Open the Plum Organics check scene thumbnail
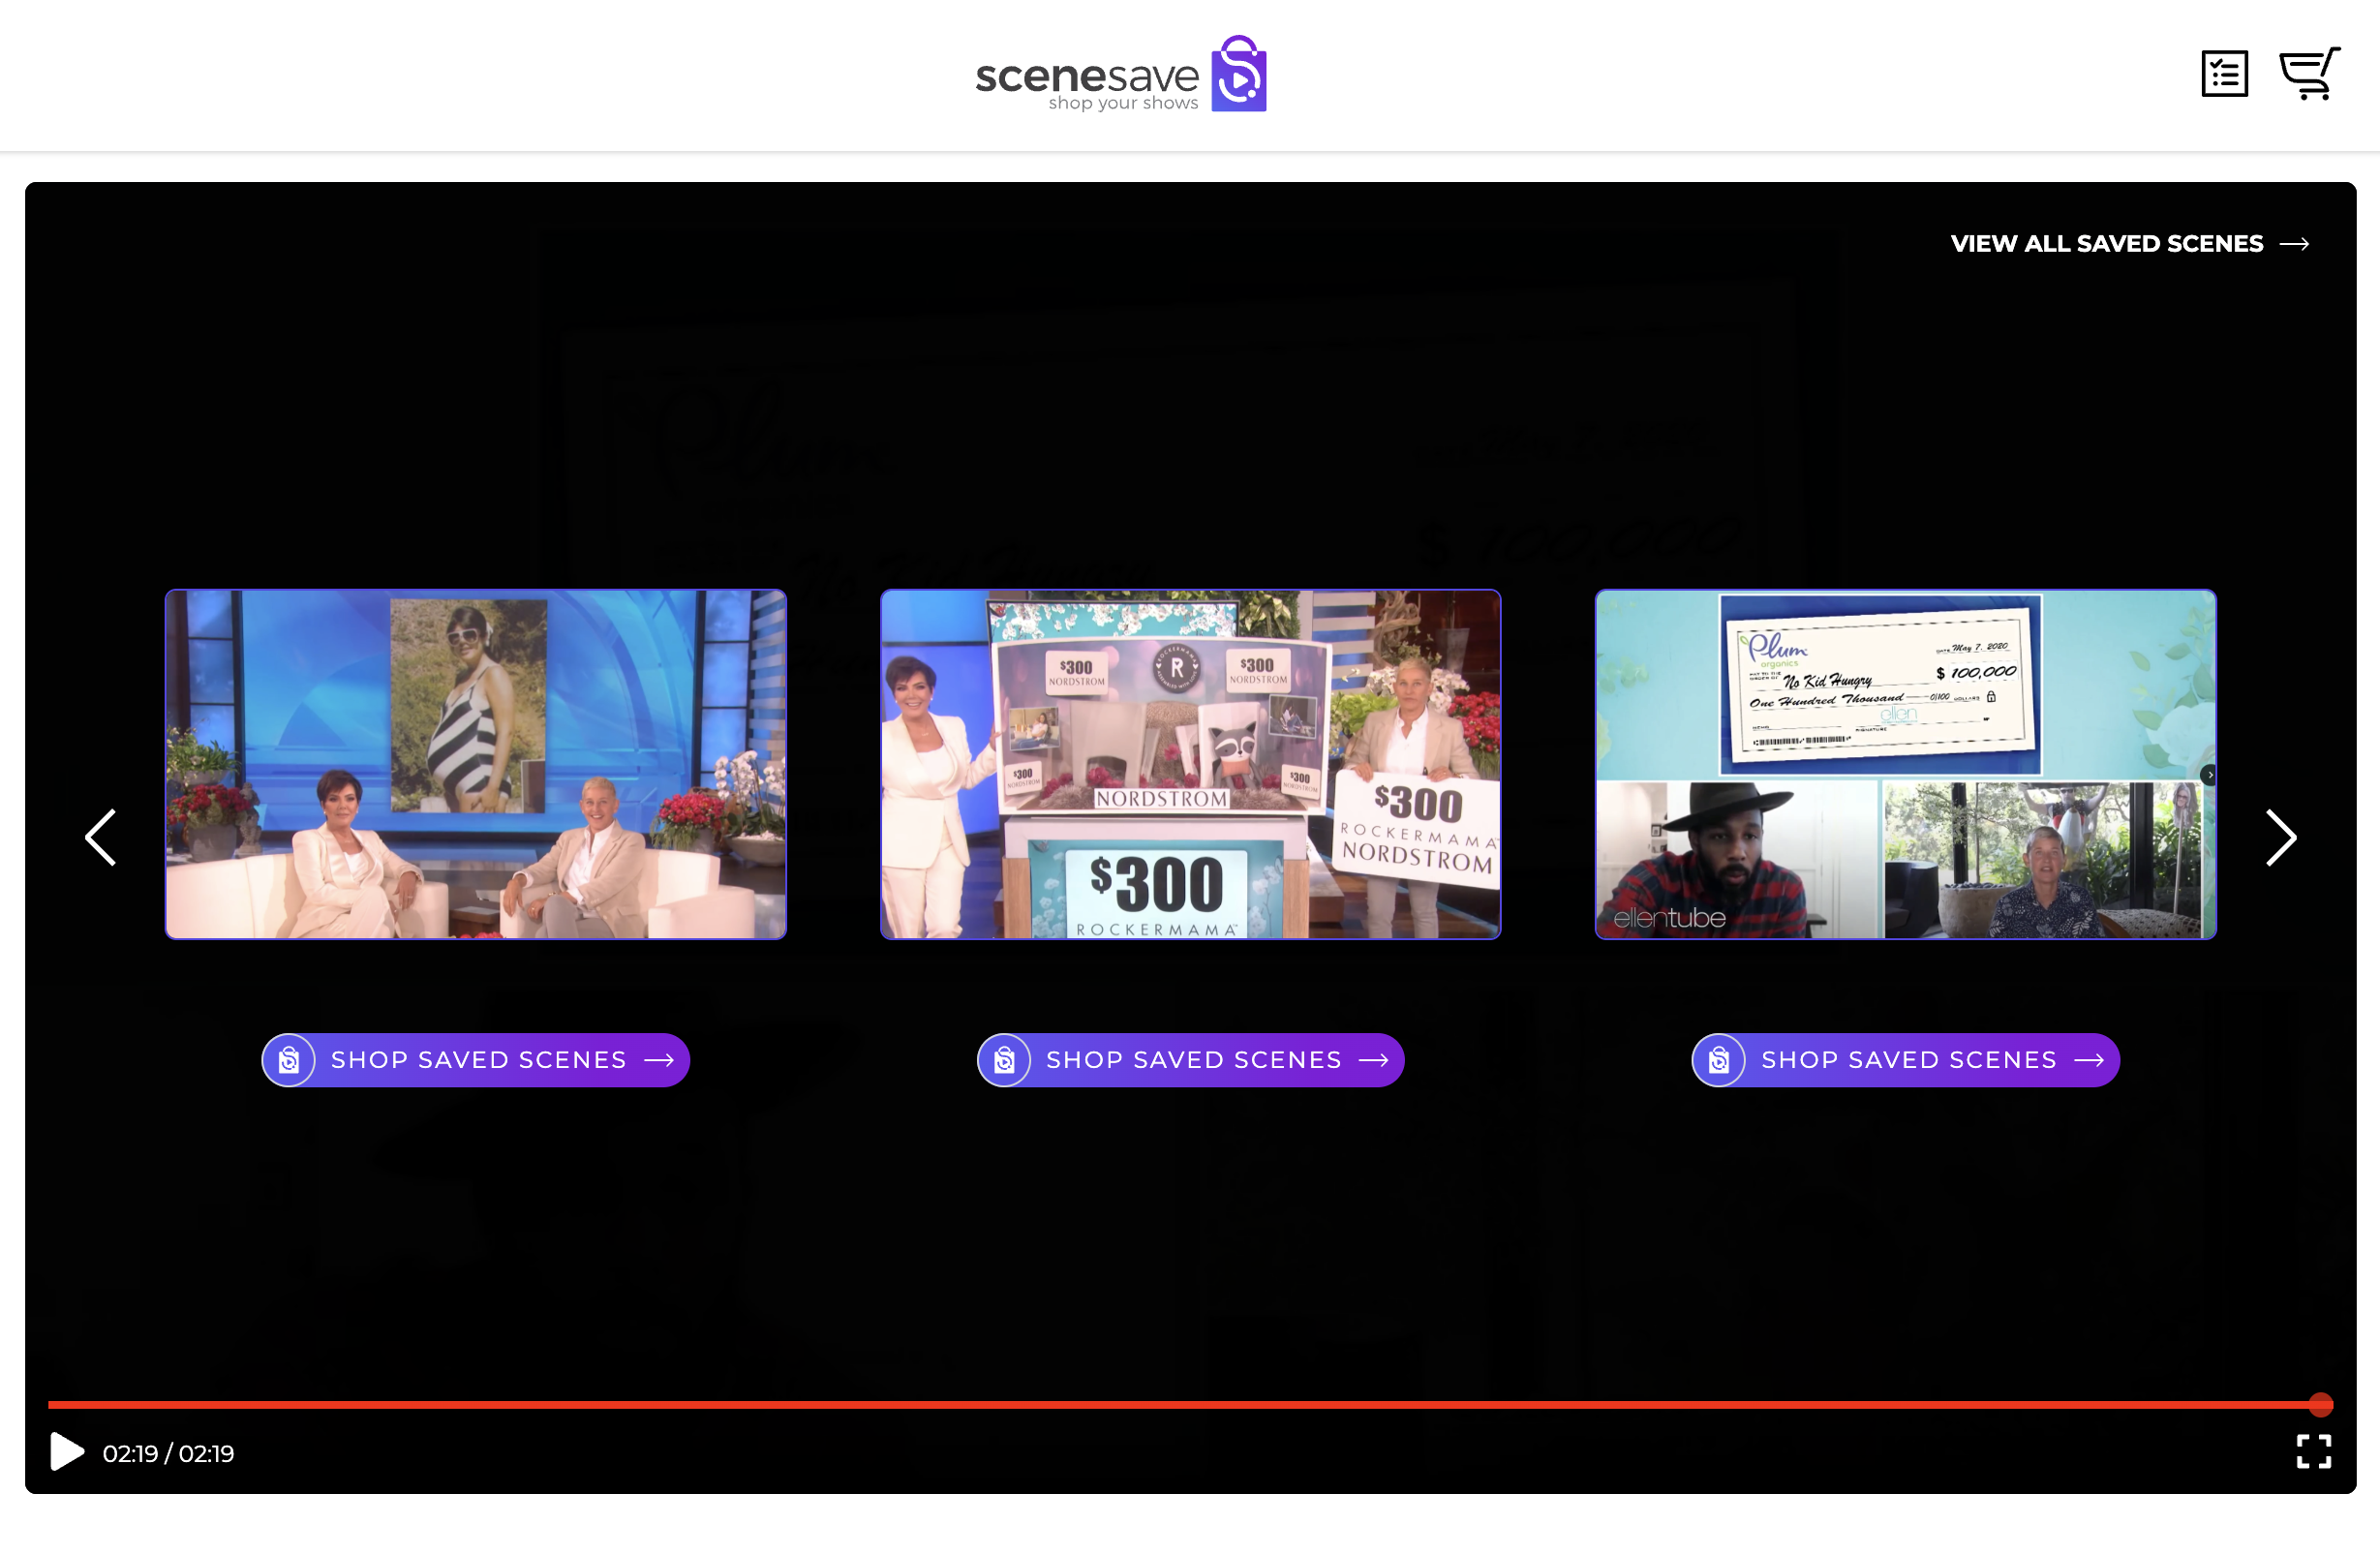This screenshot has width=2380, height=1555. [1905, 764]
